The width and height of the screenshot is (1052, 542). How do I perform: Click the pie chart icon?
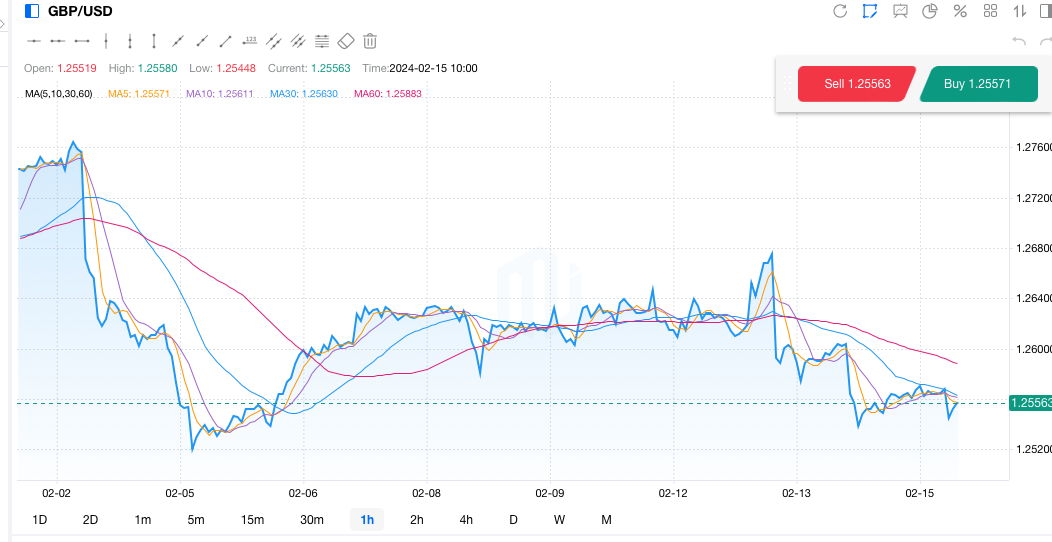point(930,11)
